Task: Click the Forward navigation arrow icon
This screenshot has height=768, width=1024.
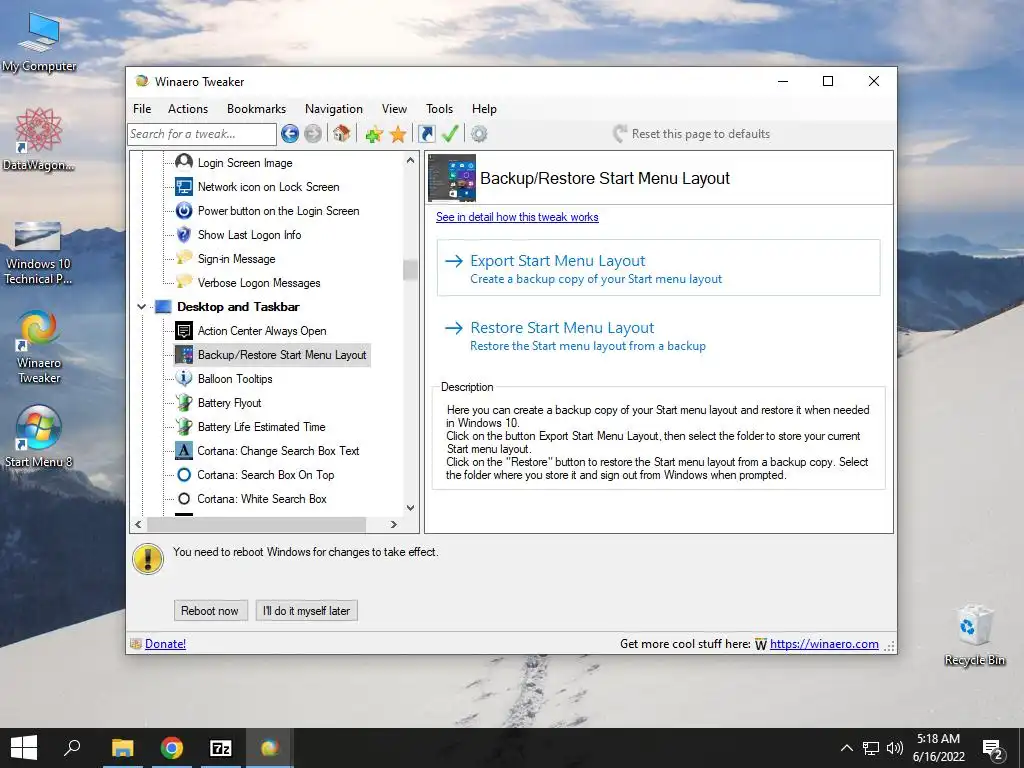Action: (x=313, y=134)
